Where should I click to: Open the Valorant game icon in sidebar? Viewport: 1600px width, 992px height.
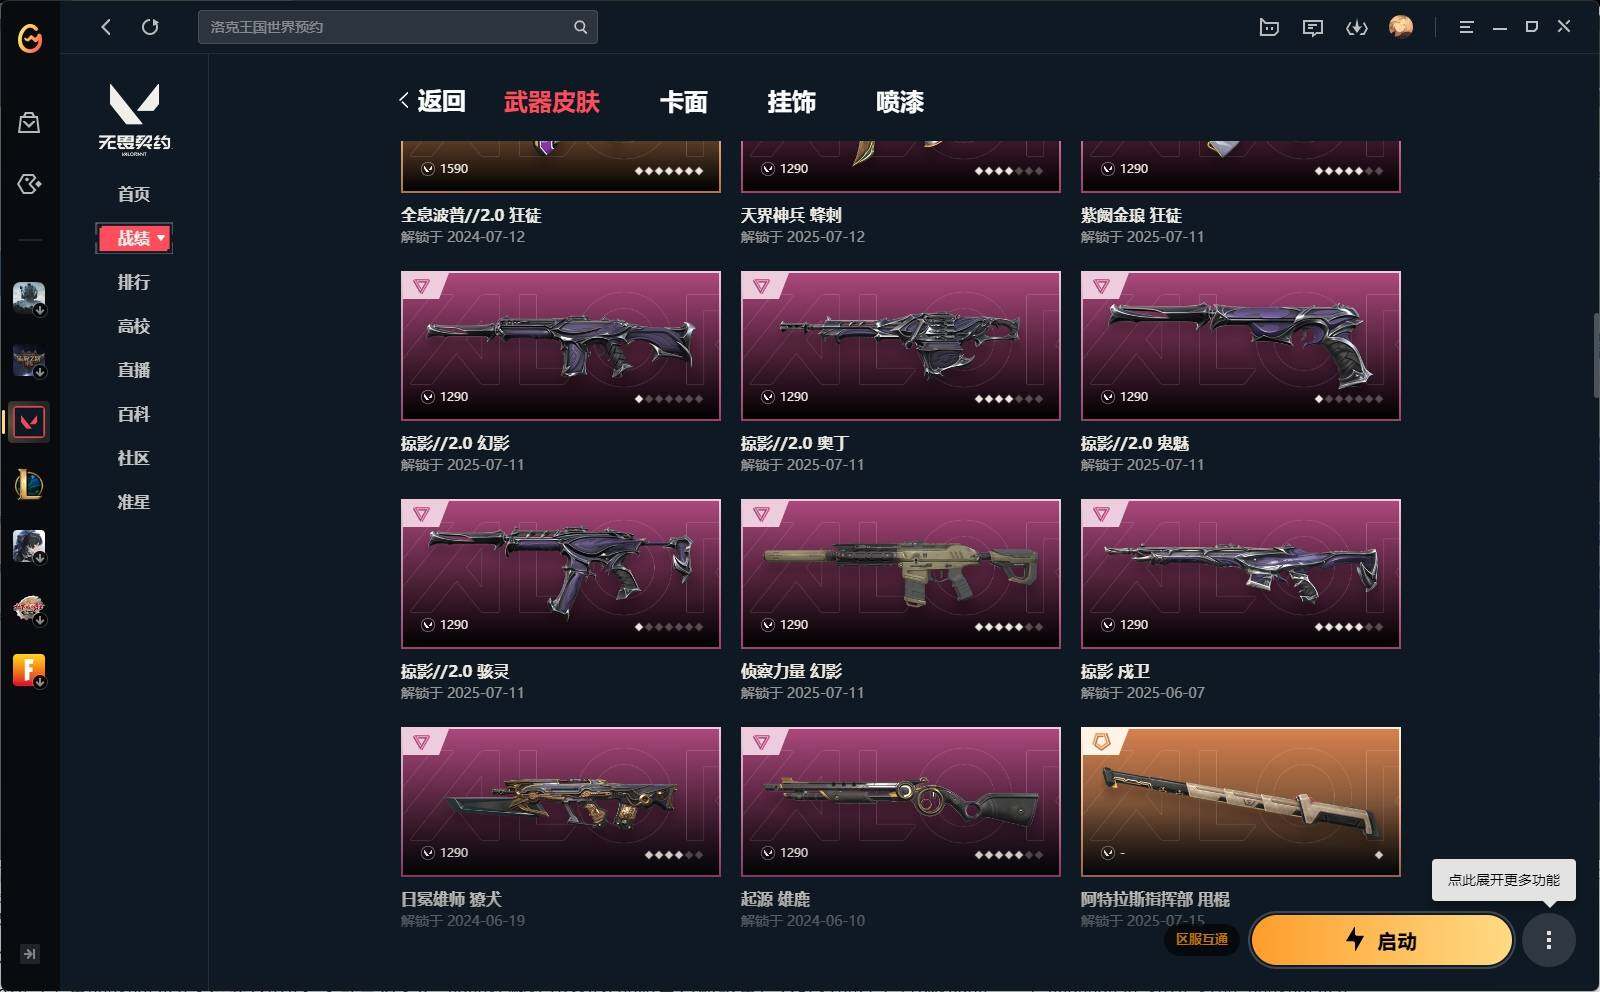(x=29, y=422)
